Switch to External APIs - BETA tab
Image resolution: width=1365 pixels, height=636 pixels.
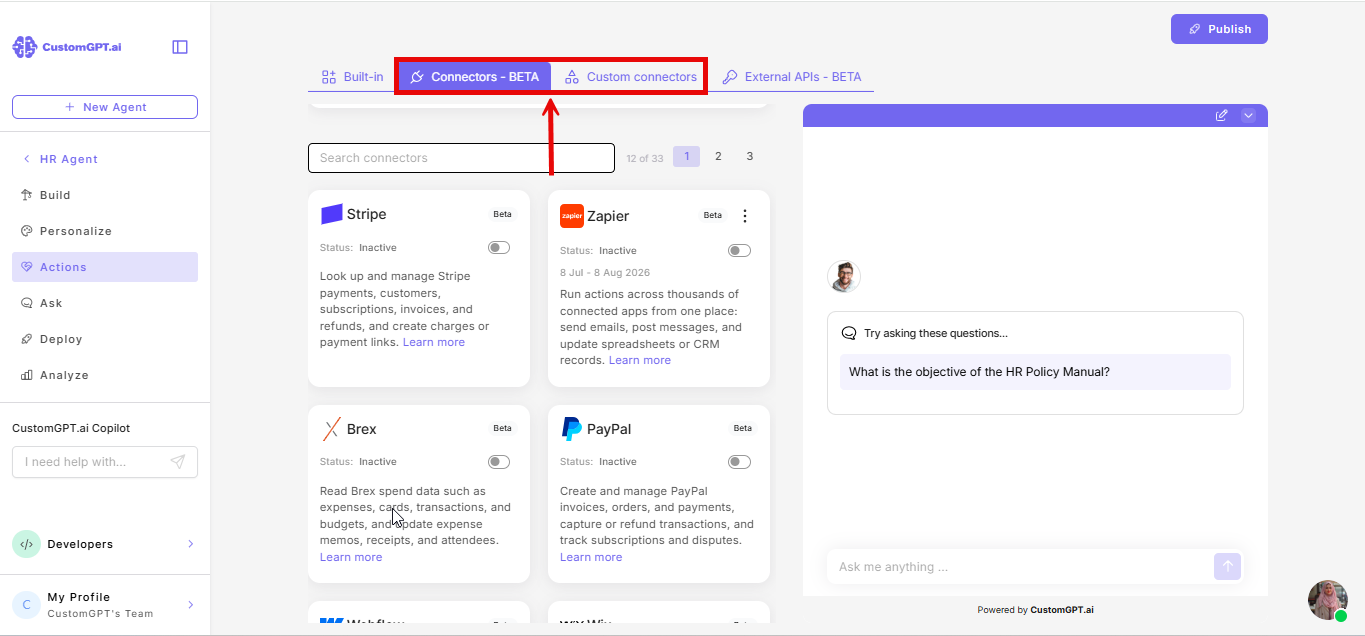(792, 77)
